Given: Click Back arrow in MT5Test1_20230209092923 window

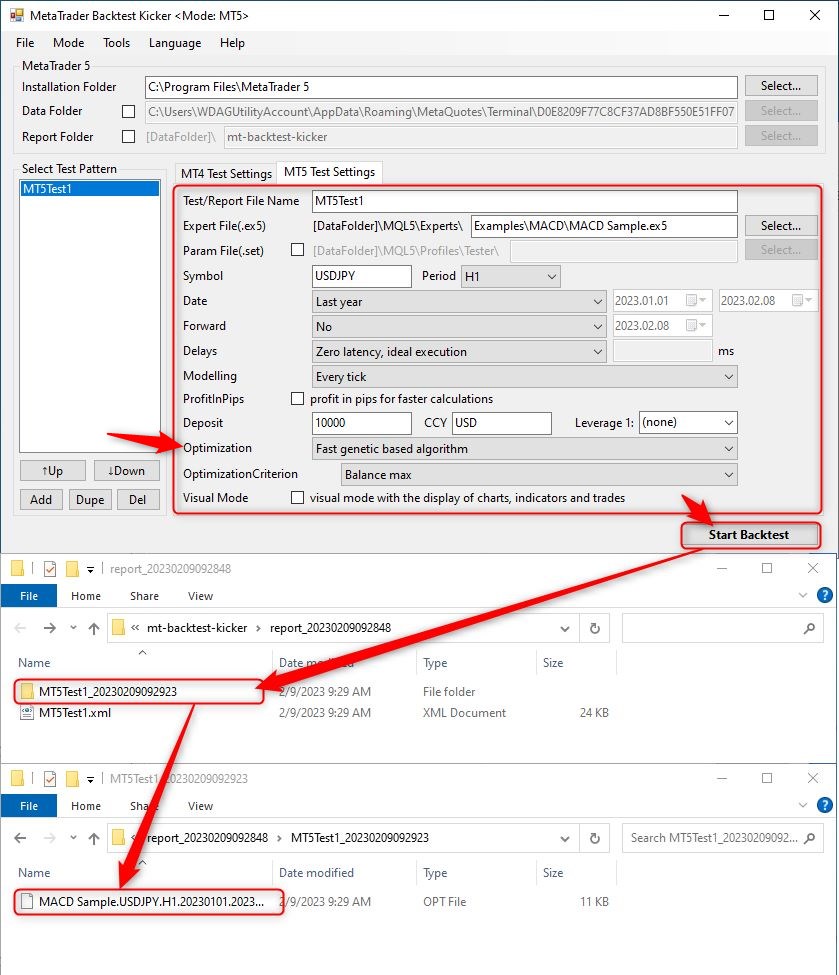Looking at the screenshot, I should 21,838.
